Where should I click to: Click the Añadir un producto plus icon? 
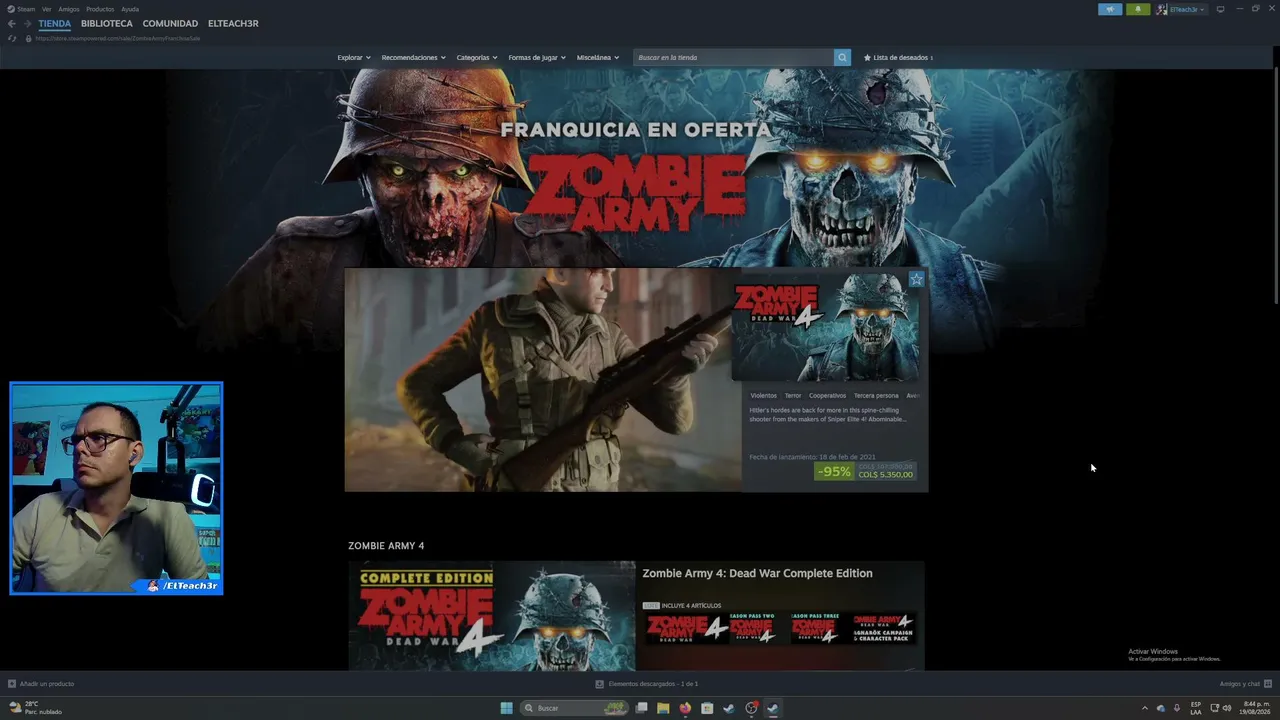click(12, 684)
